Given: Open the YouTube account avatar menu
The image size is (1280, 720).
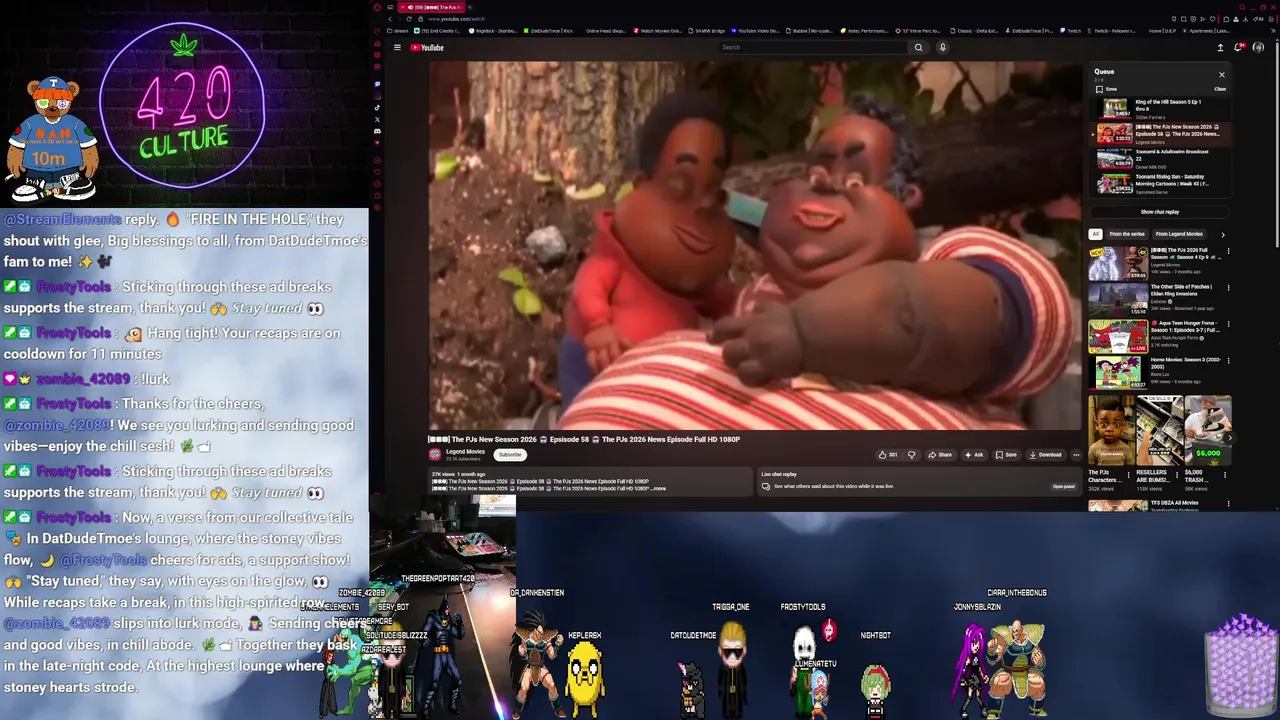Looking at the screenshot, I should [1258, 47].
